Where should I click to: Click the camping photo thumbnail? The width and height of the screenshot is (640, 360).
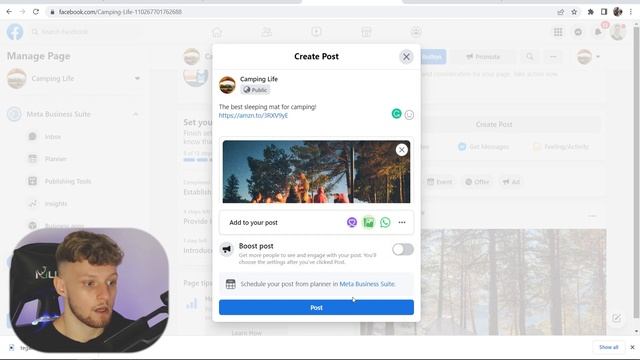pos(316,172)
